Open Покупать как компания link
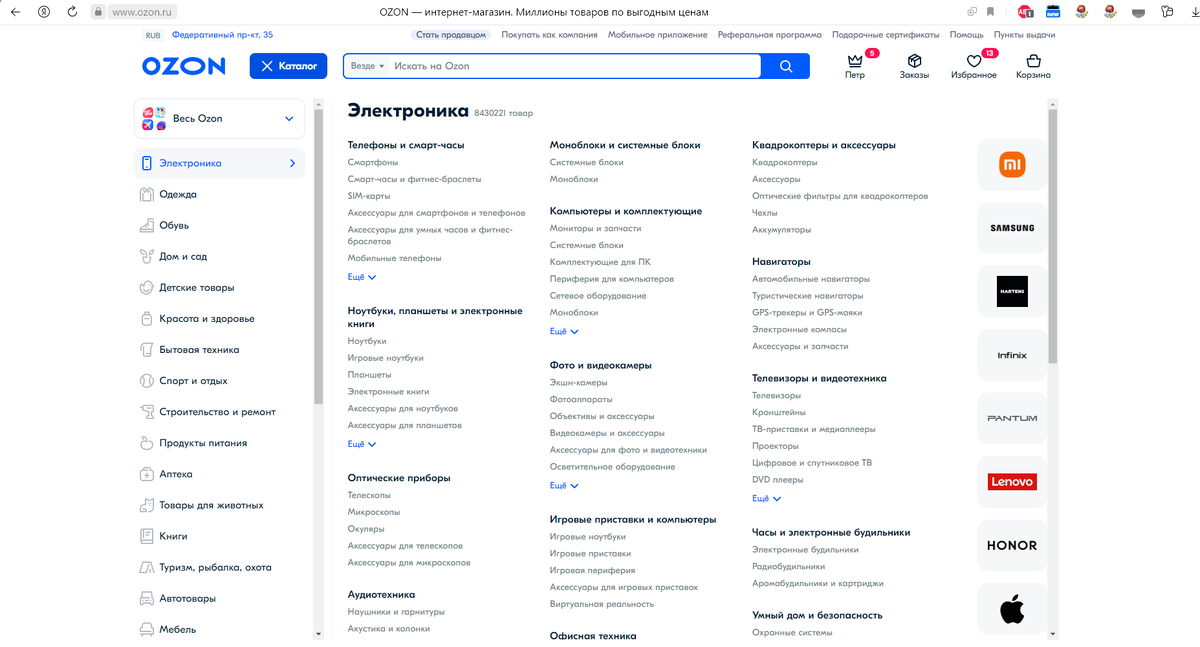The image size is (1200, 647). [x=550, y=35]
